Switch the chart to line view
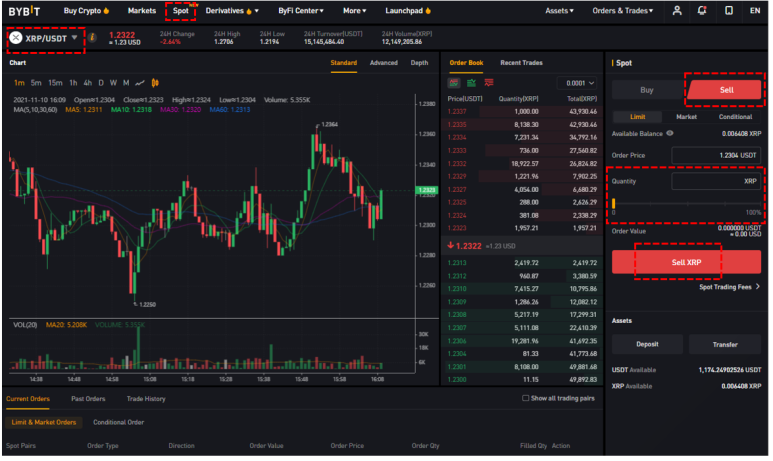 point(141,83)
